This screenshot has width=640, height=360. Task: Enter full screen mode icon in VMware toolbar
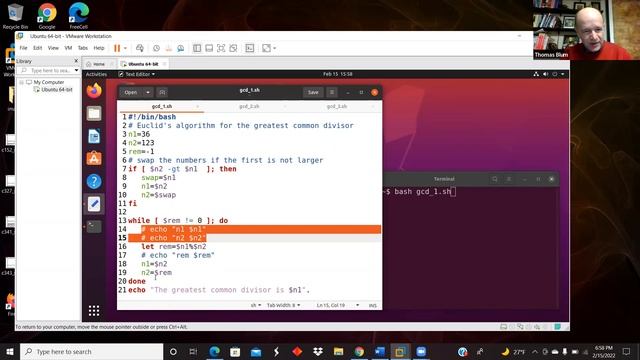[x=221, y=48]
